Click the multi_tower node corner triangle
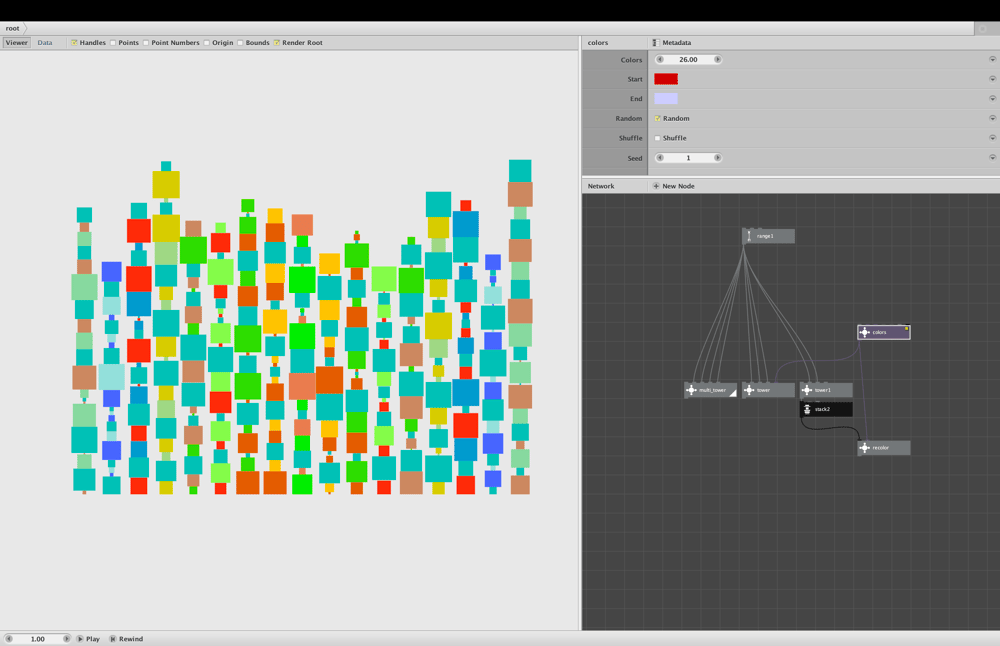The height and width of the screenshot is (646, 1000). click(x=733, y=393)
